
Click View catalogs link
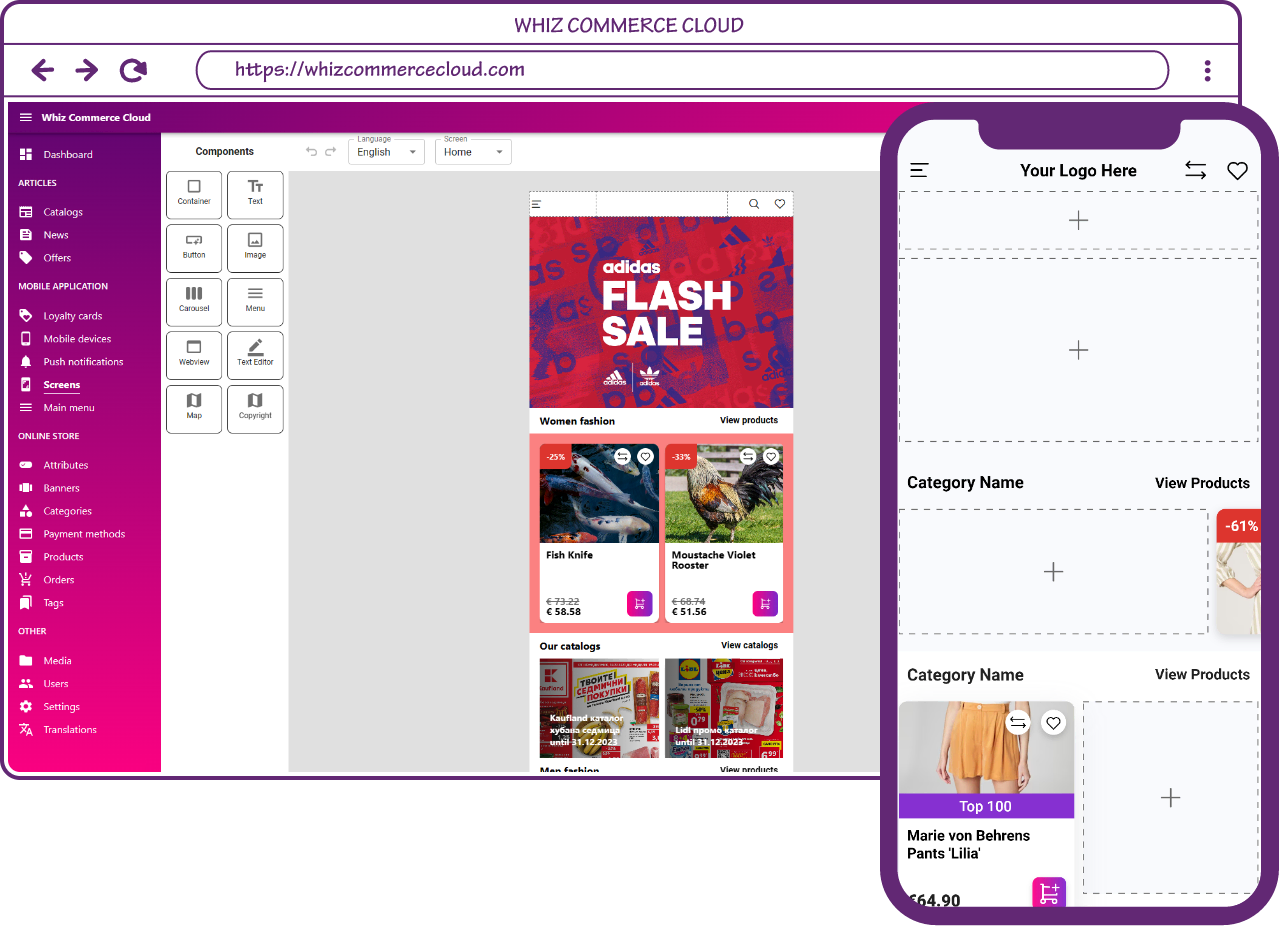(749, 645)
